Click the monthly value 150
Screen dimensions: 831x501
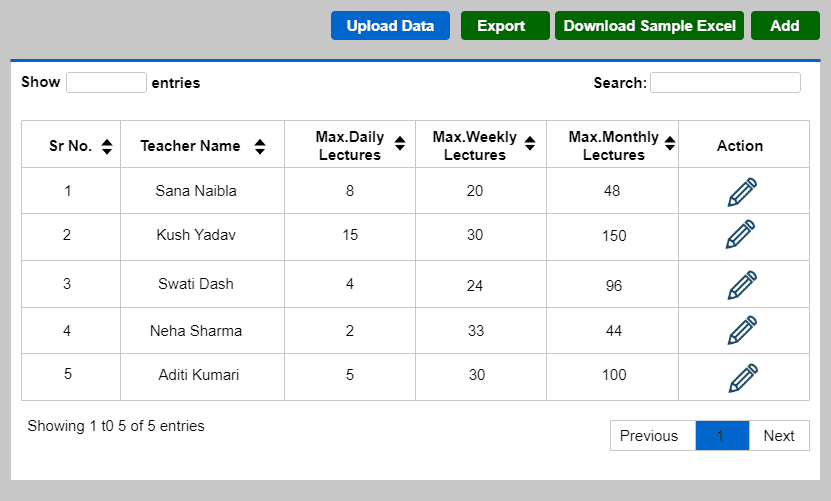click(614, 235)
